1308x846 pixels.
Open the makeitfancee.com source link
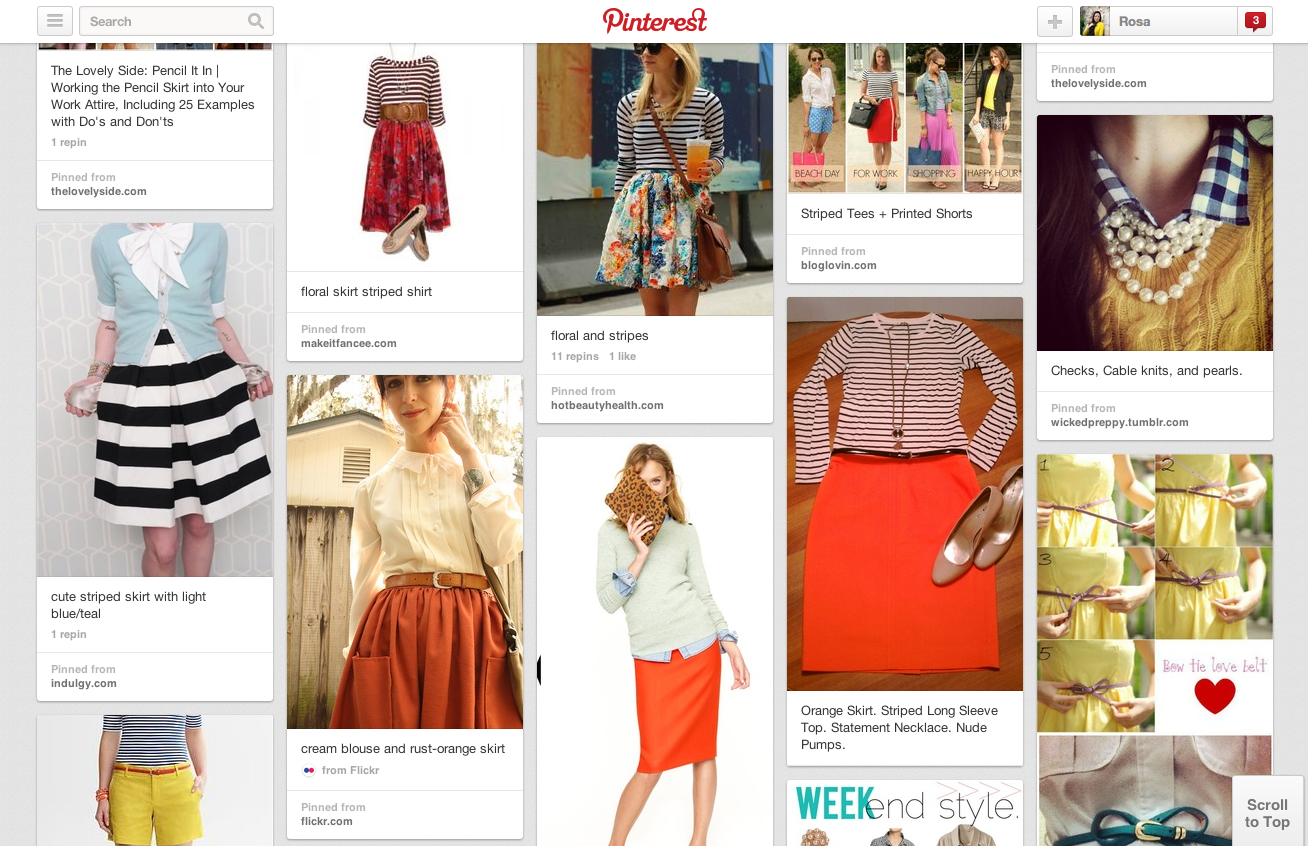tap(349, 343)
